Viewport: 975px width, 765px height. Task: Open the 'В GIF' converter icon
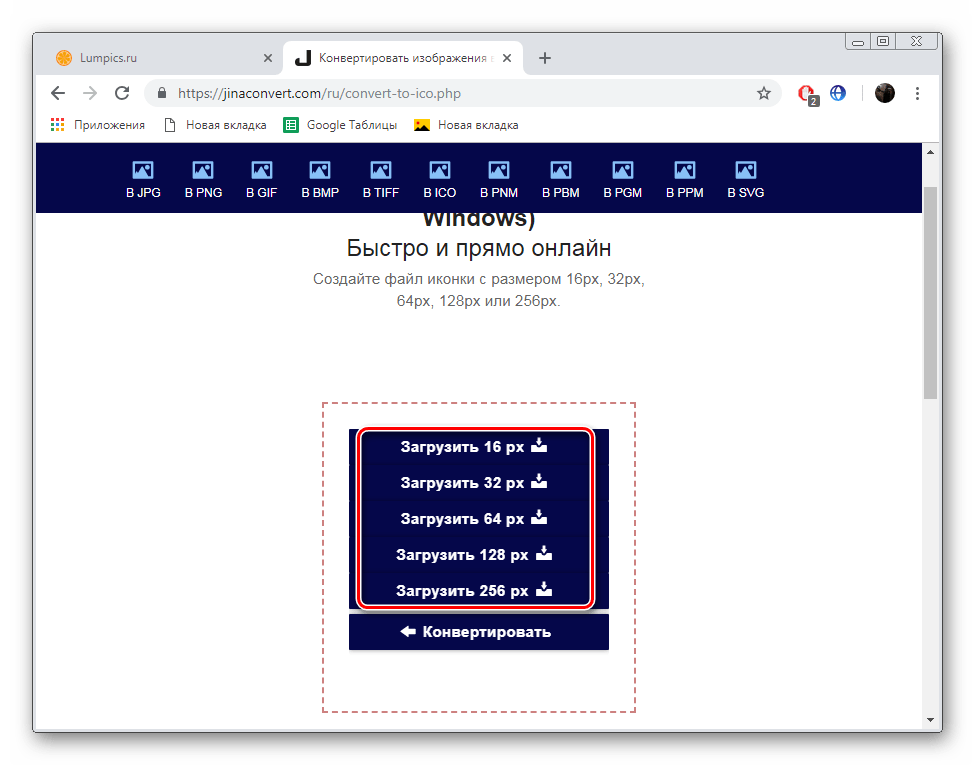pos(261,180)
